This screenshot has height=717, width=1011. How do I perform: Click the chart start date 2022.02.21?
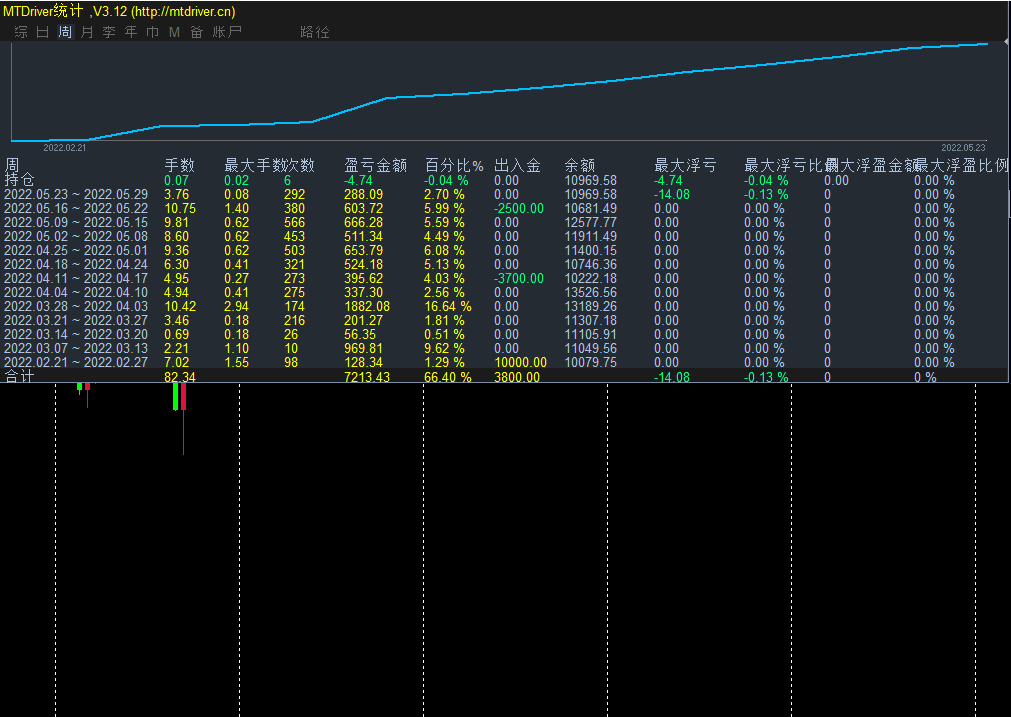(x=64, y=148)
